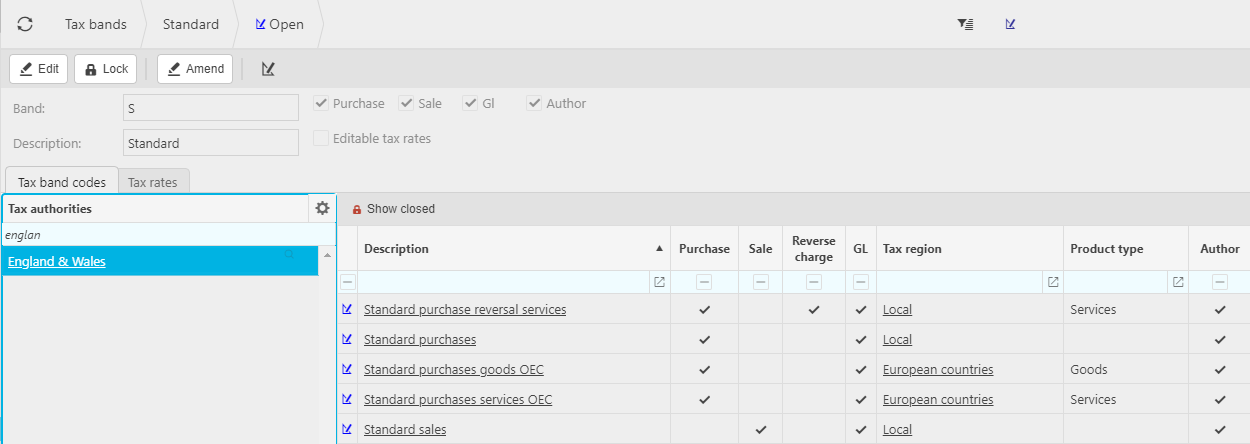Click the open-record icon next to Amend
Screen dimensions: 1250x444
click(268, 69)
